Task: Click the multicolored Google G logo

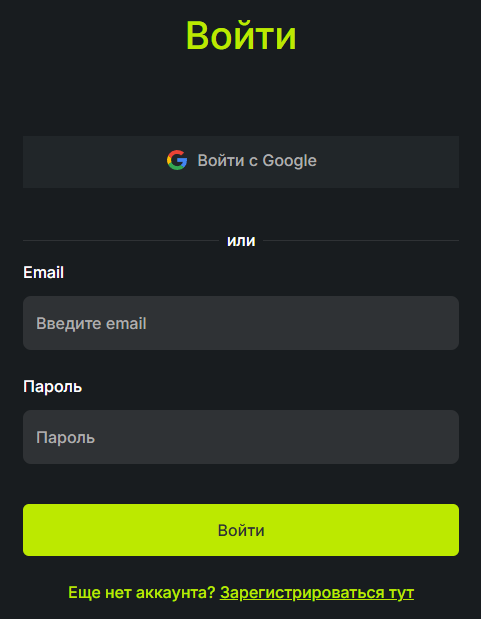Action: click(177, 160)
